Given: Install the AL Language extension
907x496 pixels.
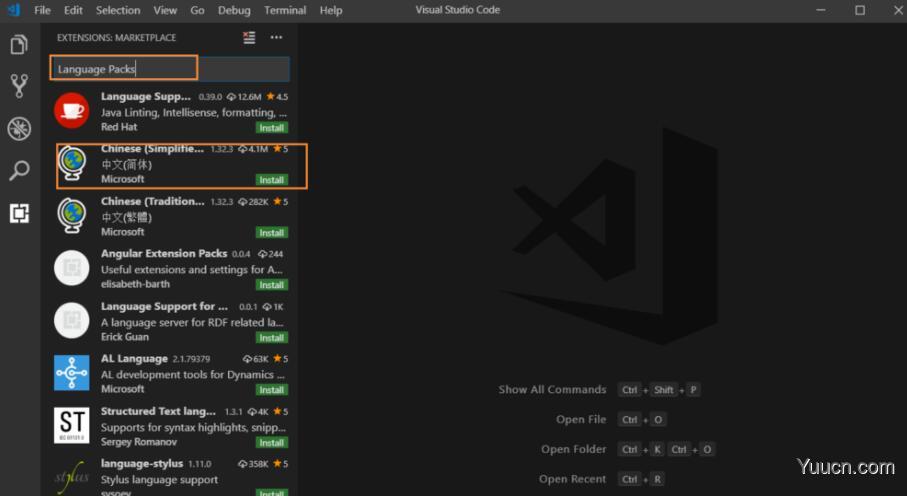Looking at the screenshot, I should click(x=271, y=390).
